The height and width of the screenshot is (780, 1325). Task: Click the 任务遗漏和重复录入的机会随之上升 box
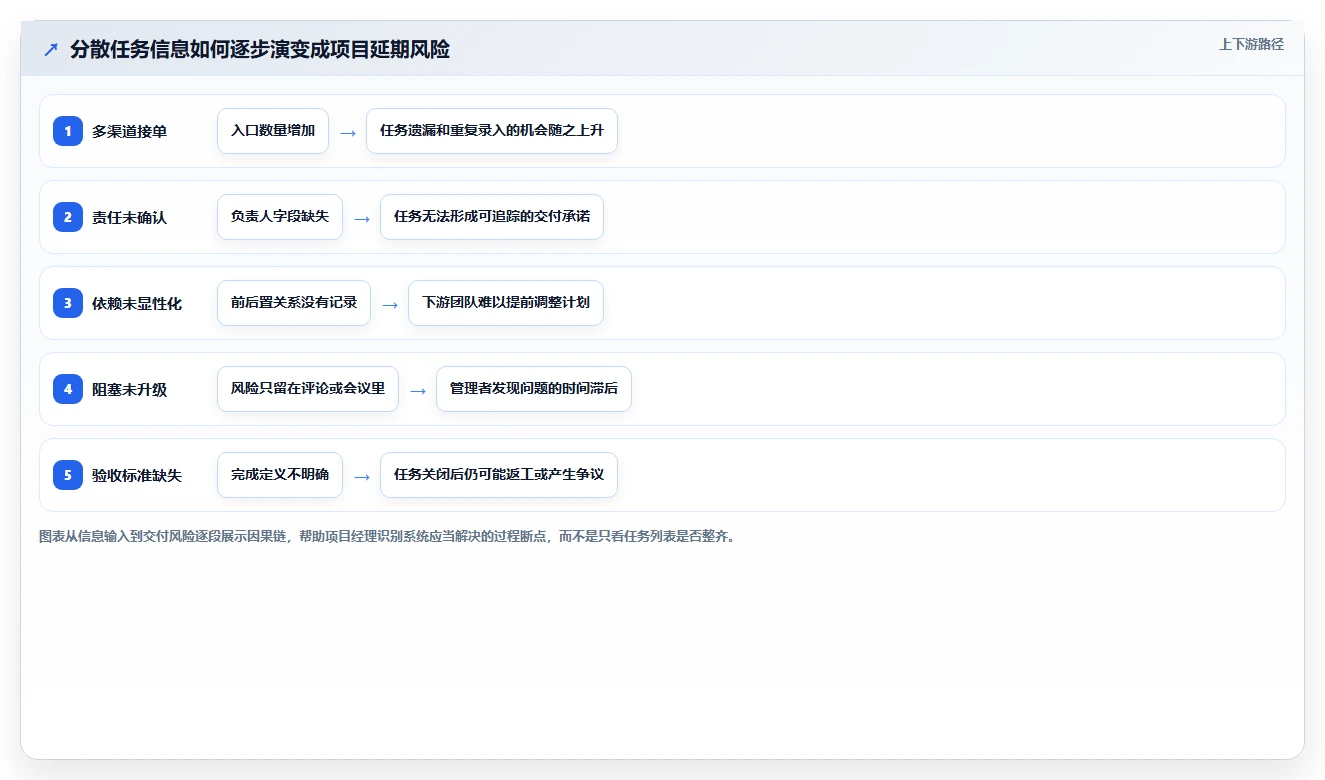point(492,131)
